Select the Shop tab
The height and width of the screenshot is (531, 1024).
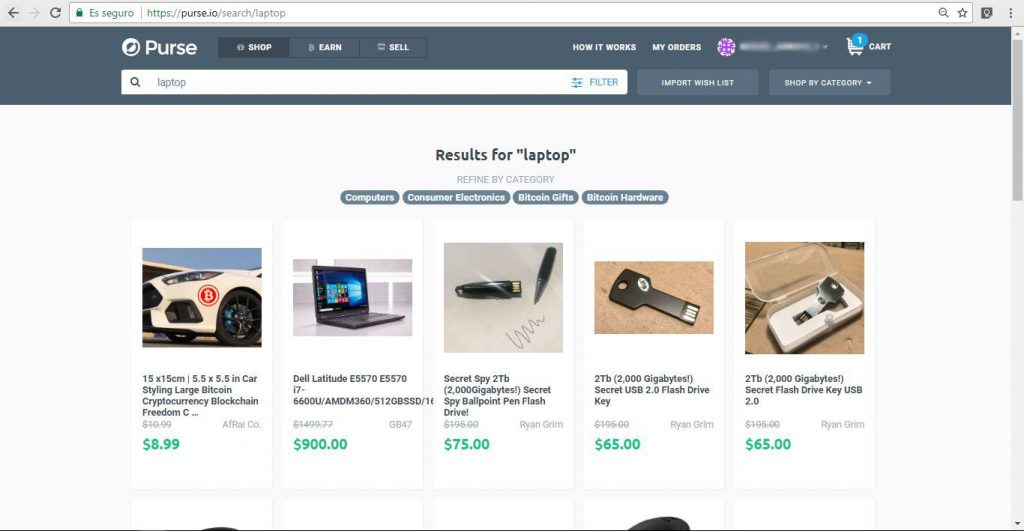pos(254,47)
